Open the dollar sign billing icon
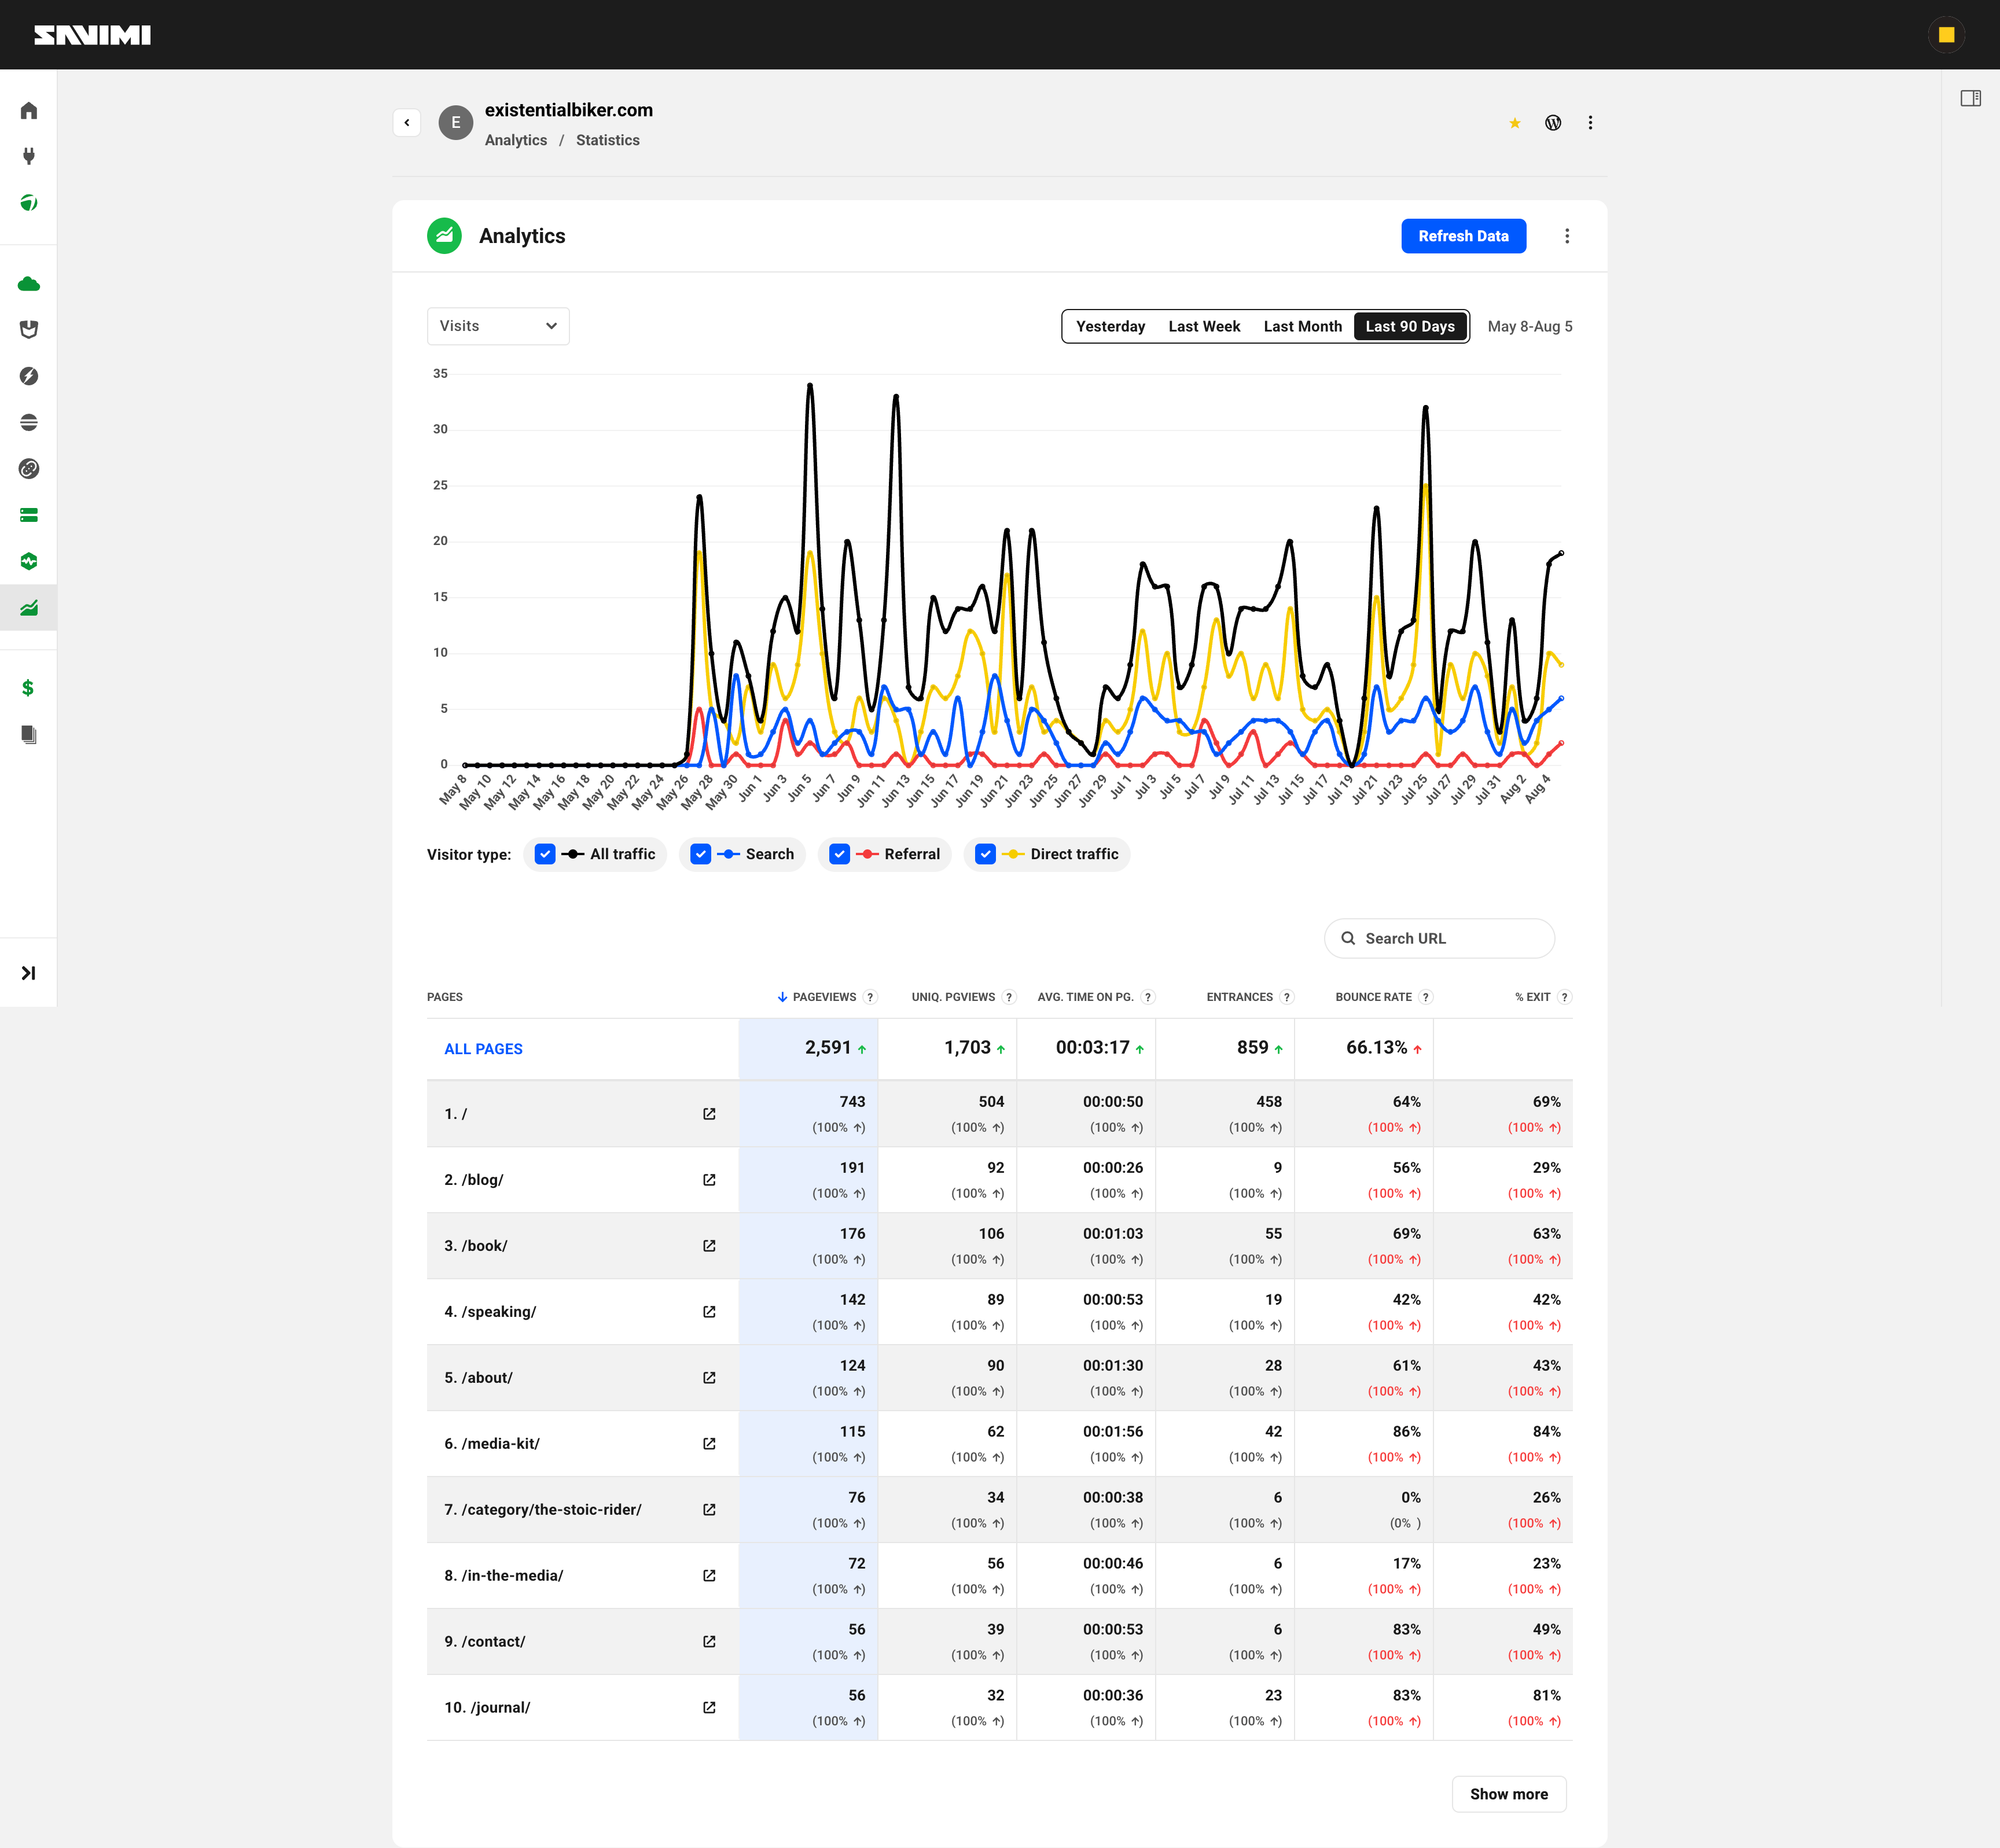Screen dimensions: 2000x1848 pyautogui.click(x=28, y=688)
